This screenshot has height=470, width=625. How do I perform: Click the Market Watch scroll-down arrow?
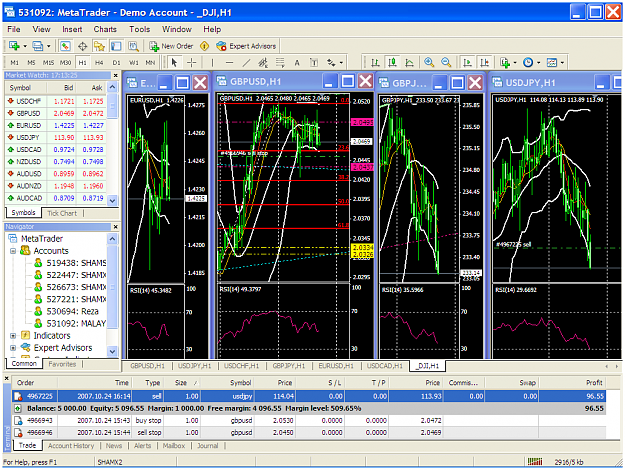(x=113, y=201)
